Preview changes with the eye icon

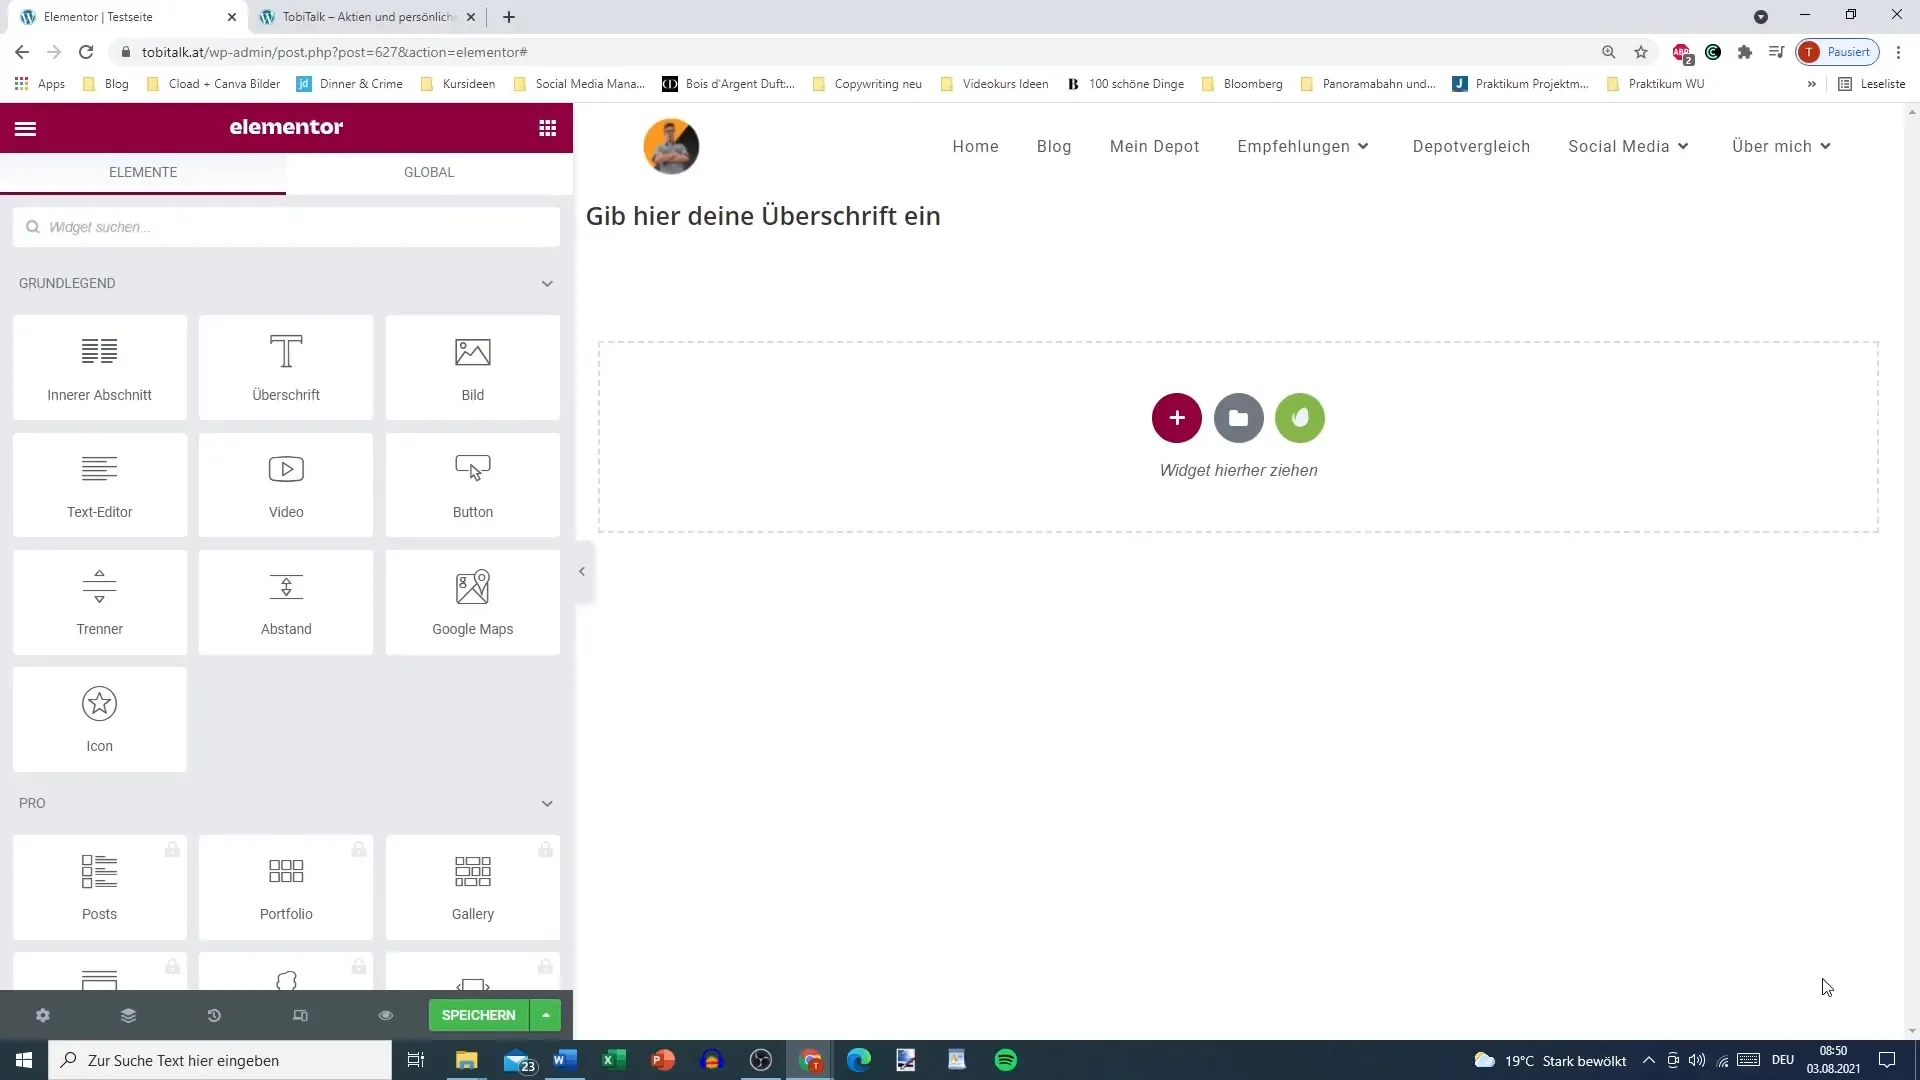click(386, 1015)
